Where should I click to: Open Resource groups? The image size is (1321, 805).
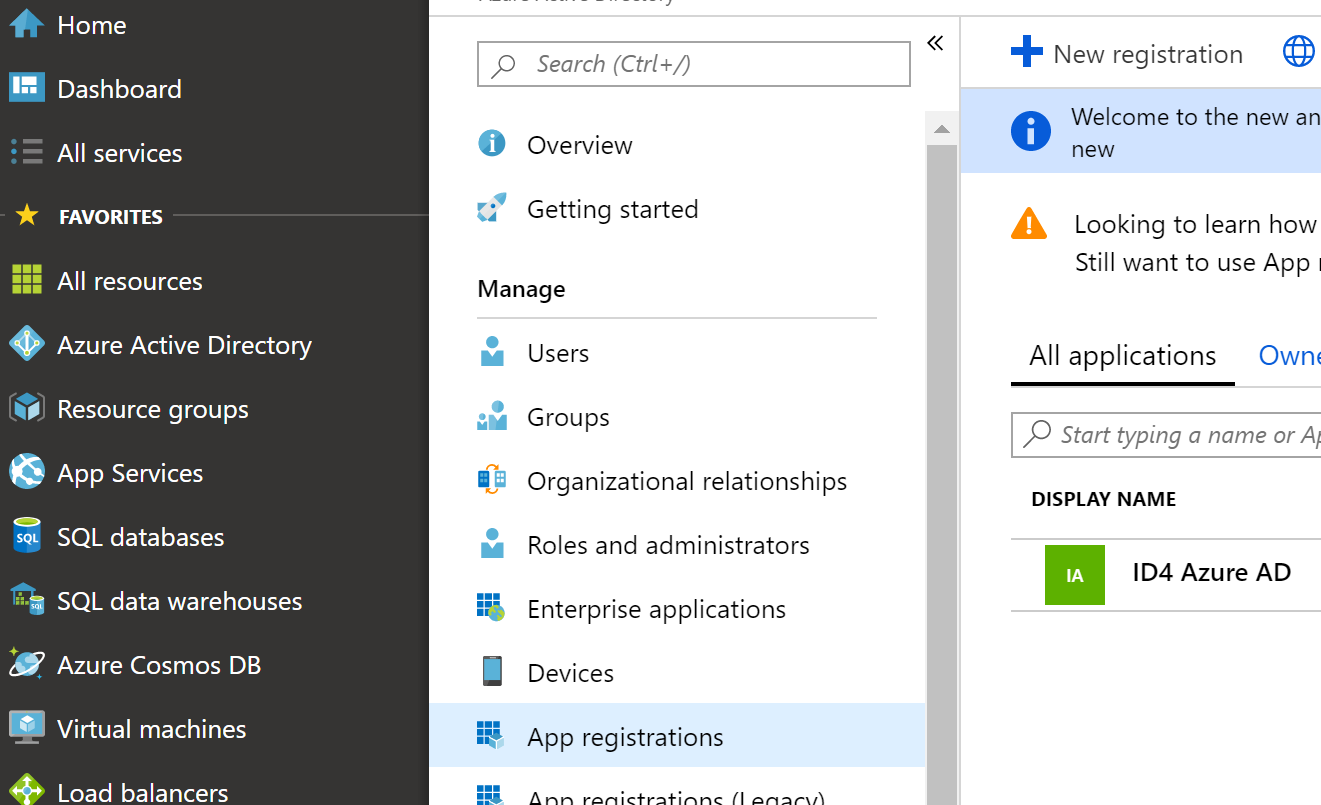click(x=152, y=408)
